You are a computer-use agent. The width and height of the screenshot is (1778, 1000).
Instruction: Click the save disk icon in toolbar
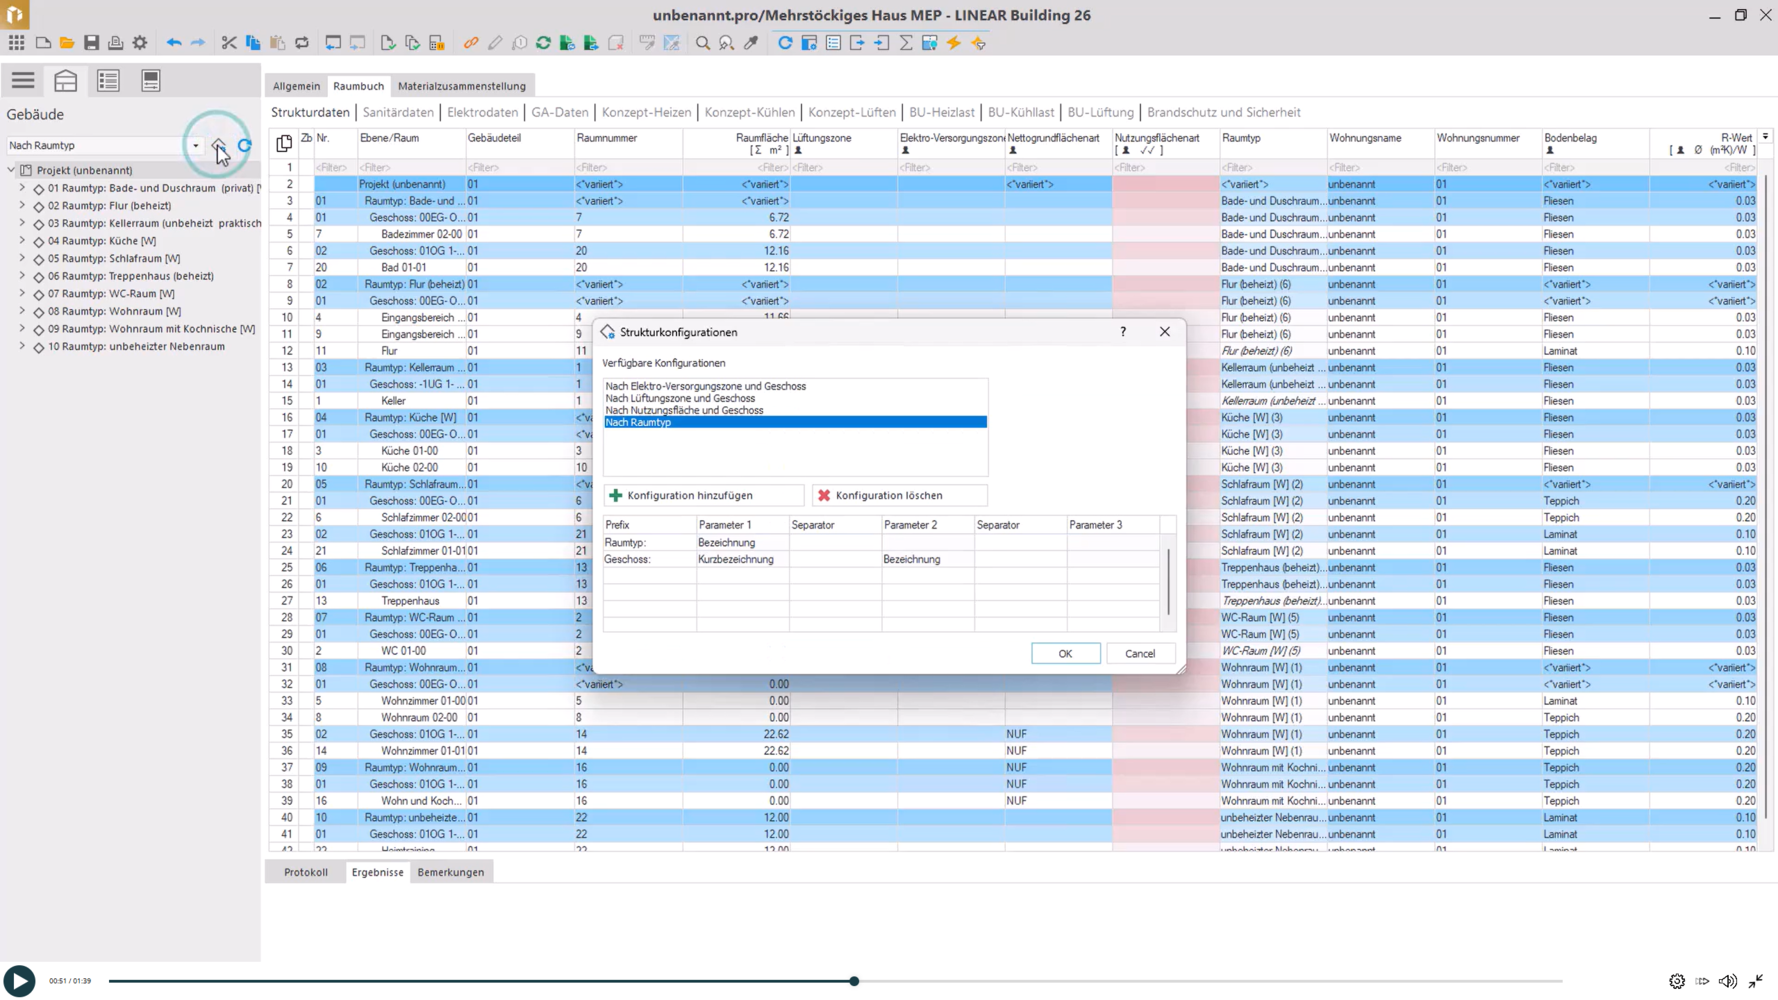91,43
